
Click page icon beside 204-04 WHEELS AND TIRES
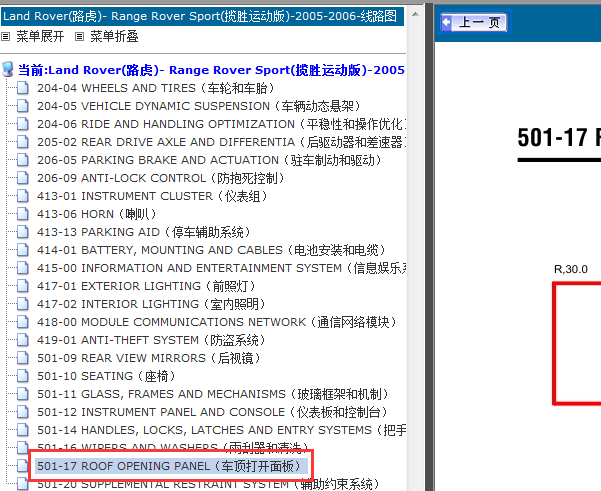point(23,88)
